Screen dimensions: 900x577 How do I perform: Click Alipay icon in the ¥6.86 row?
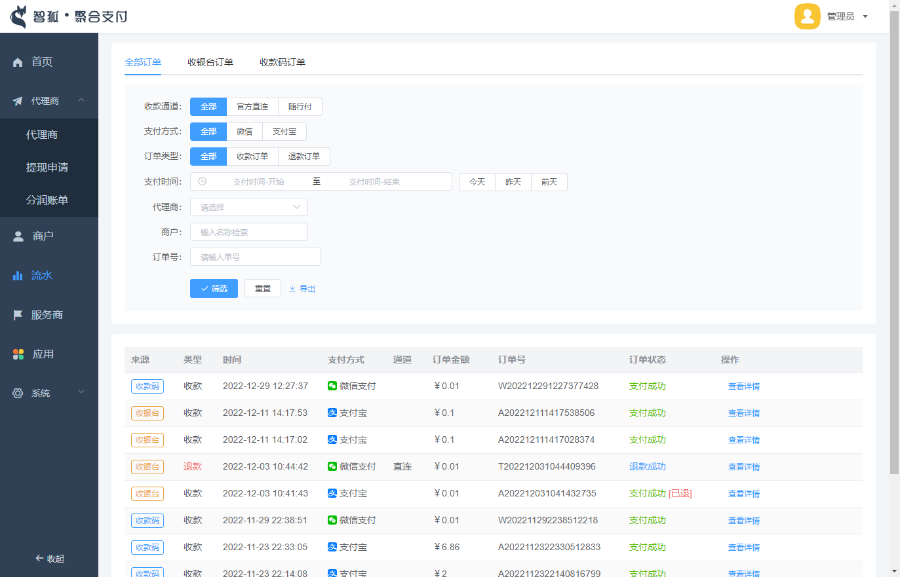[332, 547]
